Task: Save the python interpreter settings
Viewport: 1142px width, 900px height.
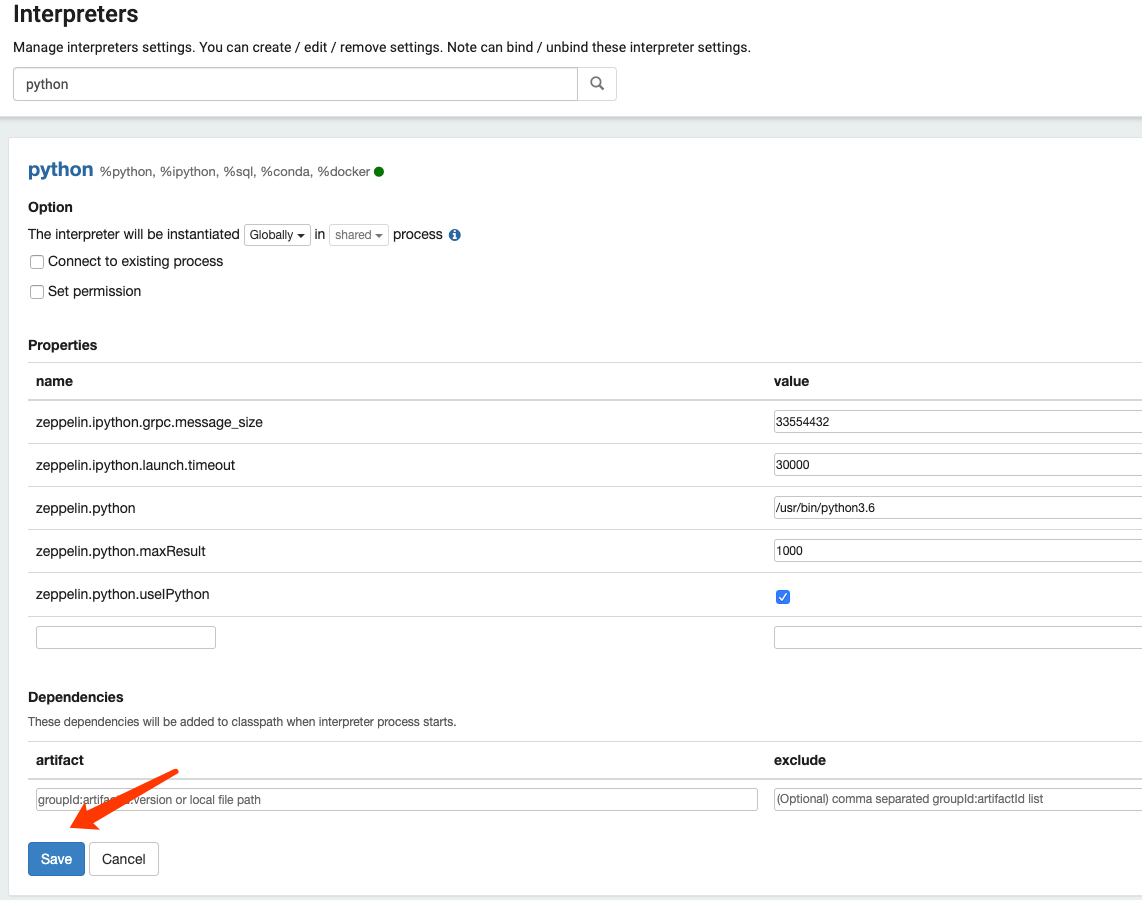Action: 56,859
